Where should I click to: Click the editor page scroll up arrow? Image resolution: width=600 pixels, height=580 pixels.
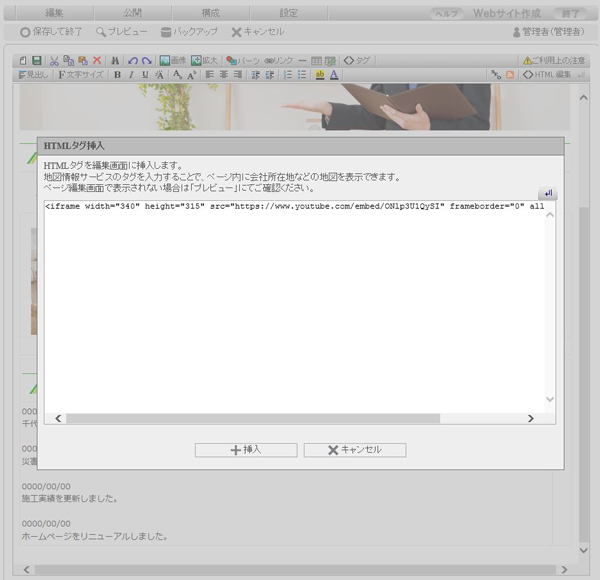click(x=584, y=98)
